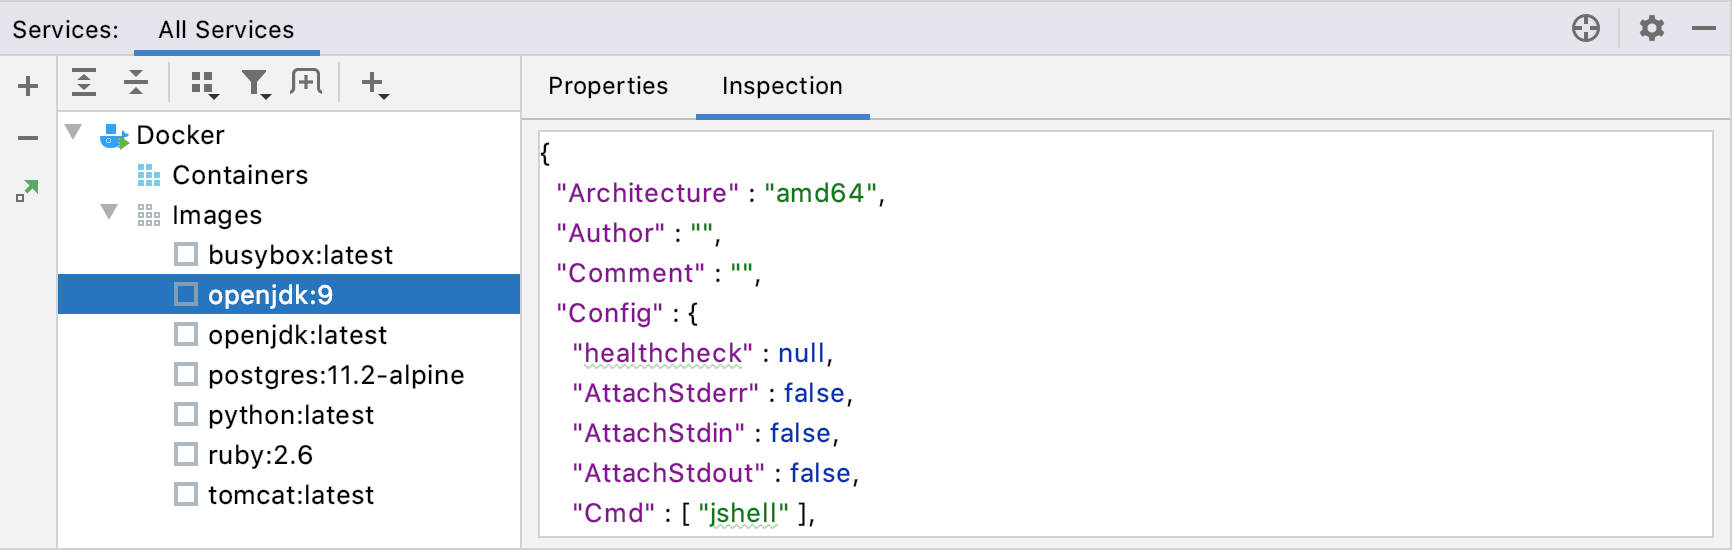Click the "AttachStderr" JSON key

pyautogui.click(x=666, y=393)
